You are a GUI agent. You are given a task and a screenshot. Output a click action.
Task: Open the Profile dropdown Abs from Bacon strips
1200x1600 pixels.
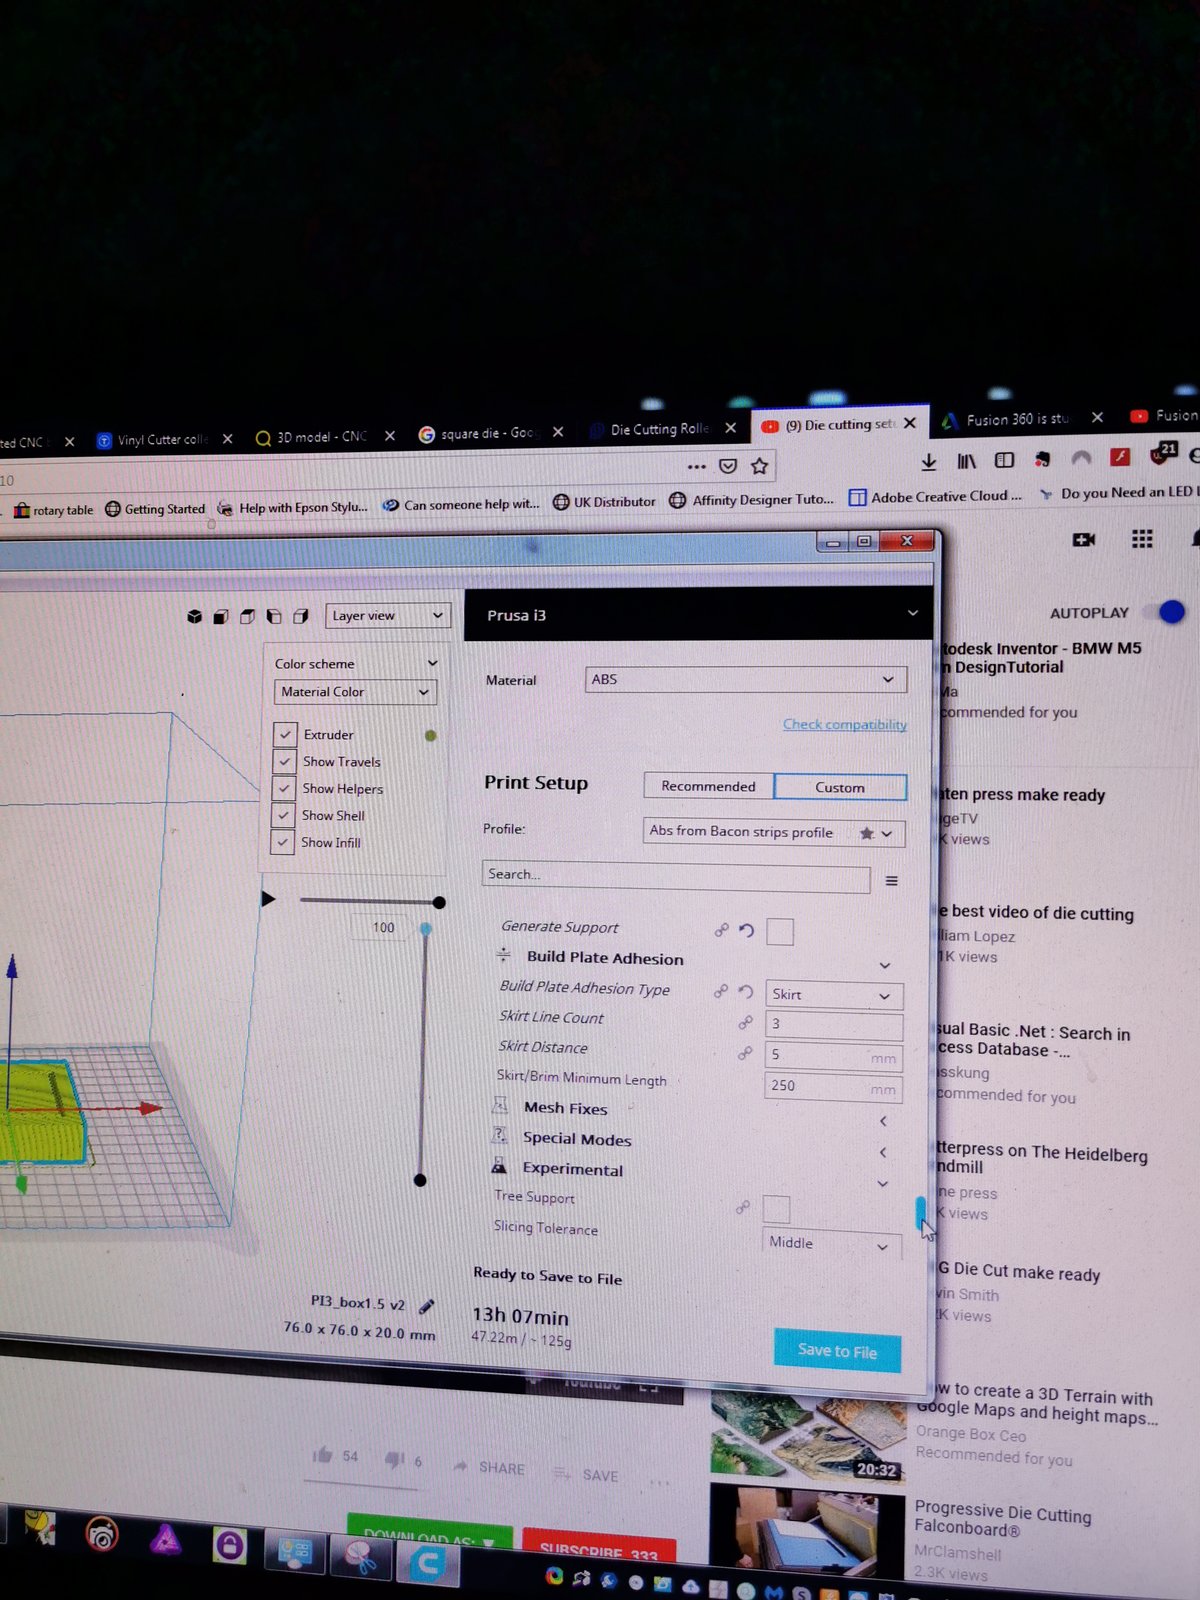coord(774,832)
